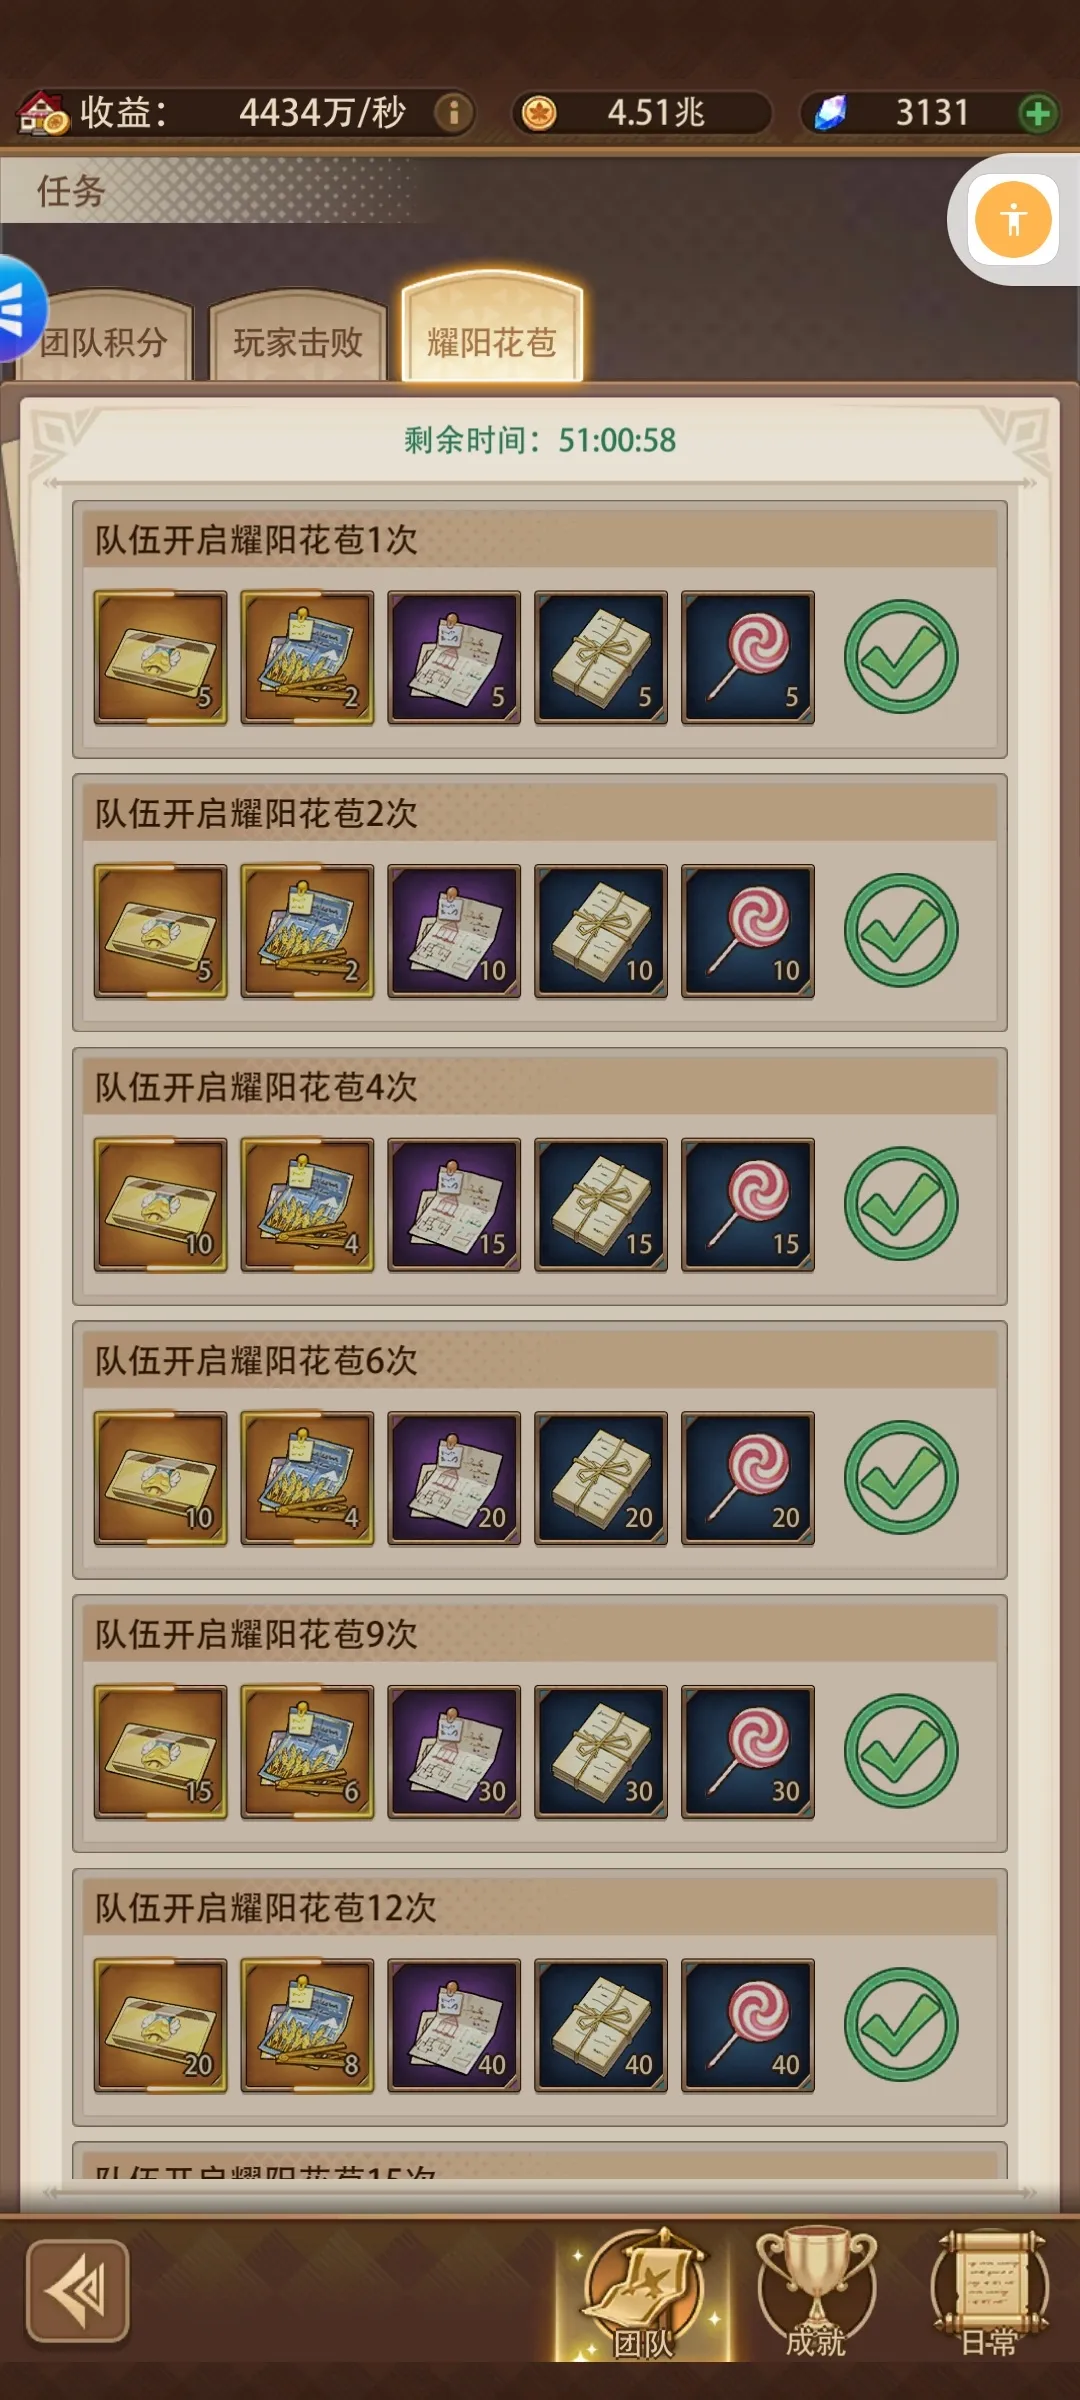Tap the green checkmark for 队伍开启耀阳花苞6次
The width and height of the screenshot is (1080, 2400).
(901, 1477)
